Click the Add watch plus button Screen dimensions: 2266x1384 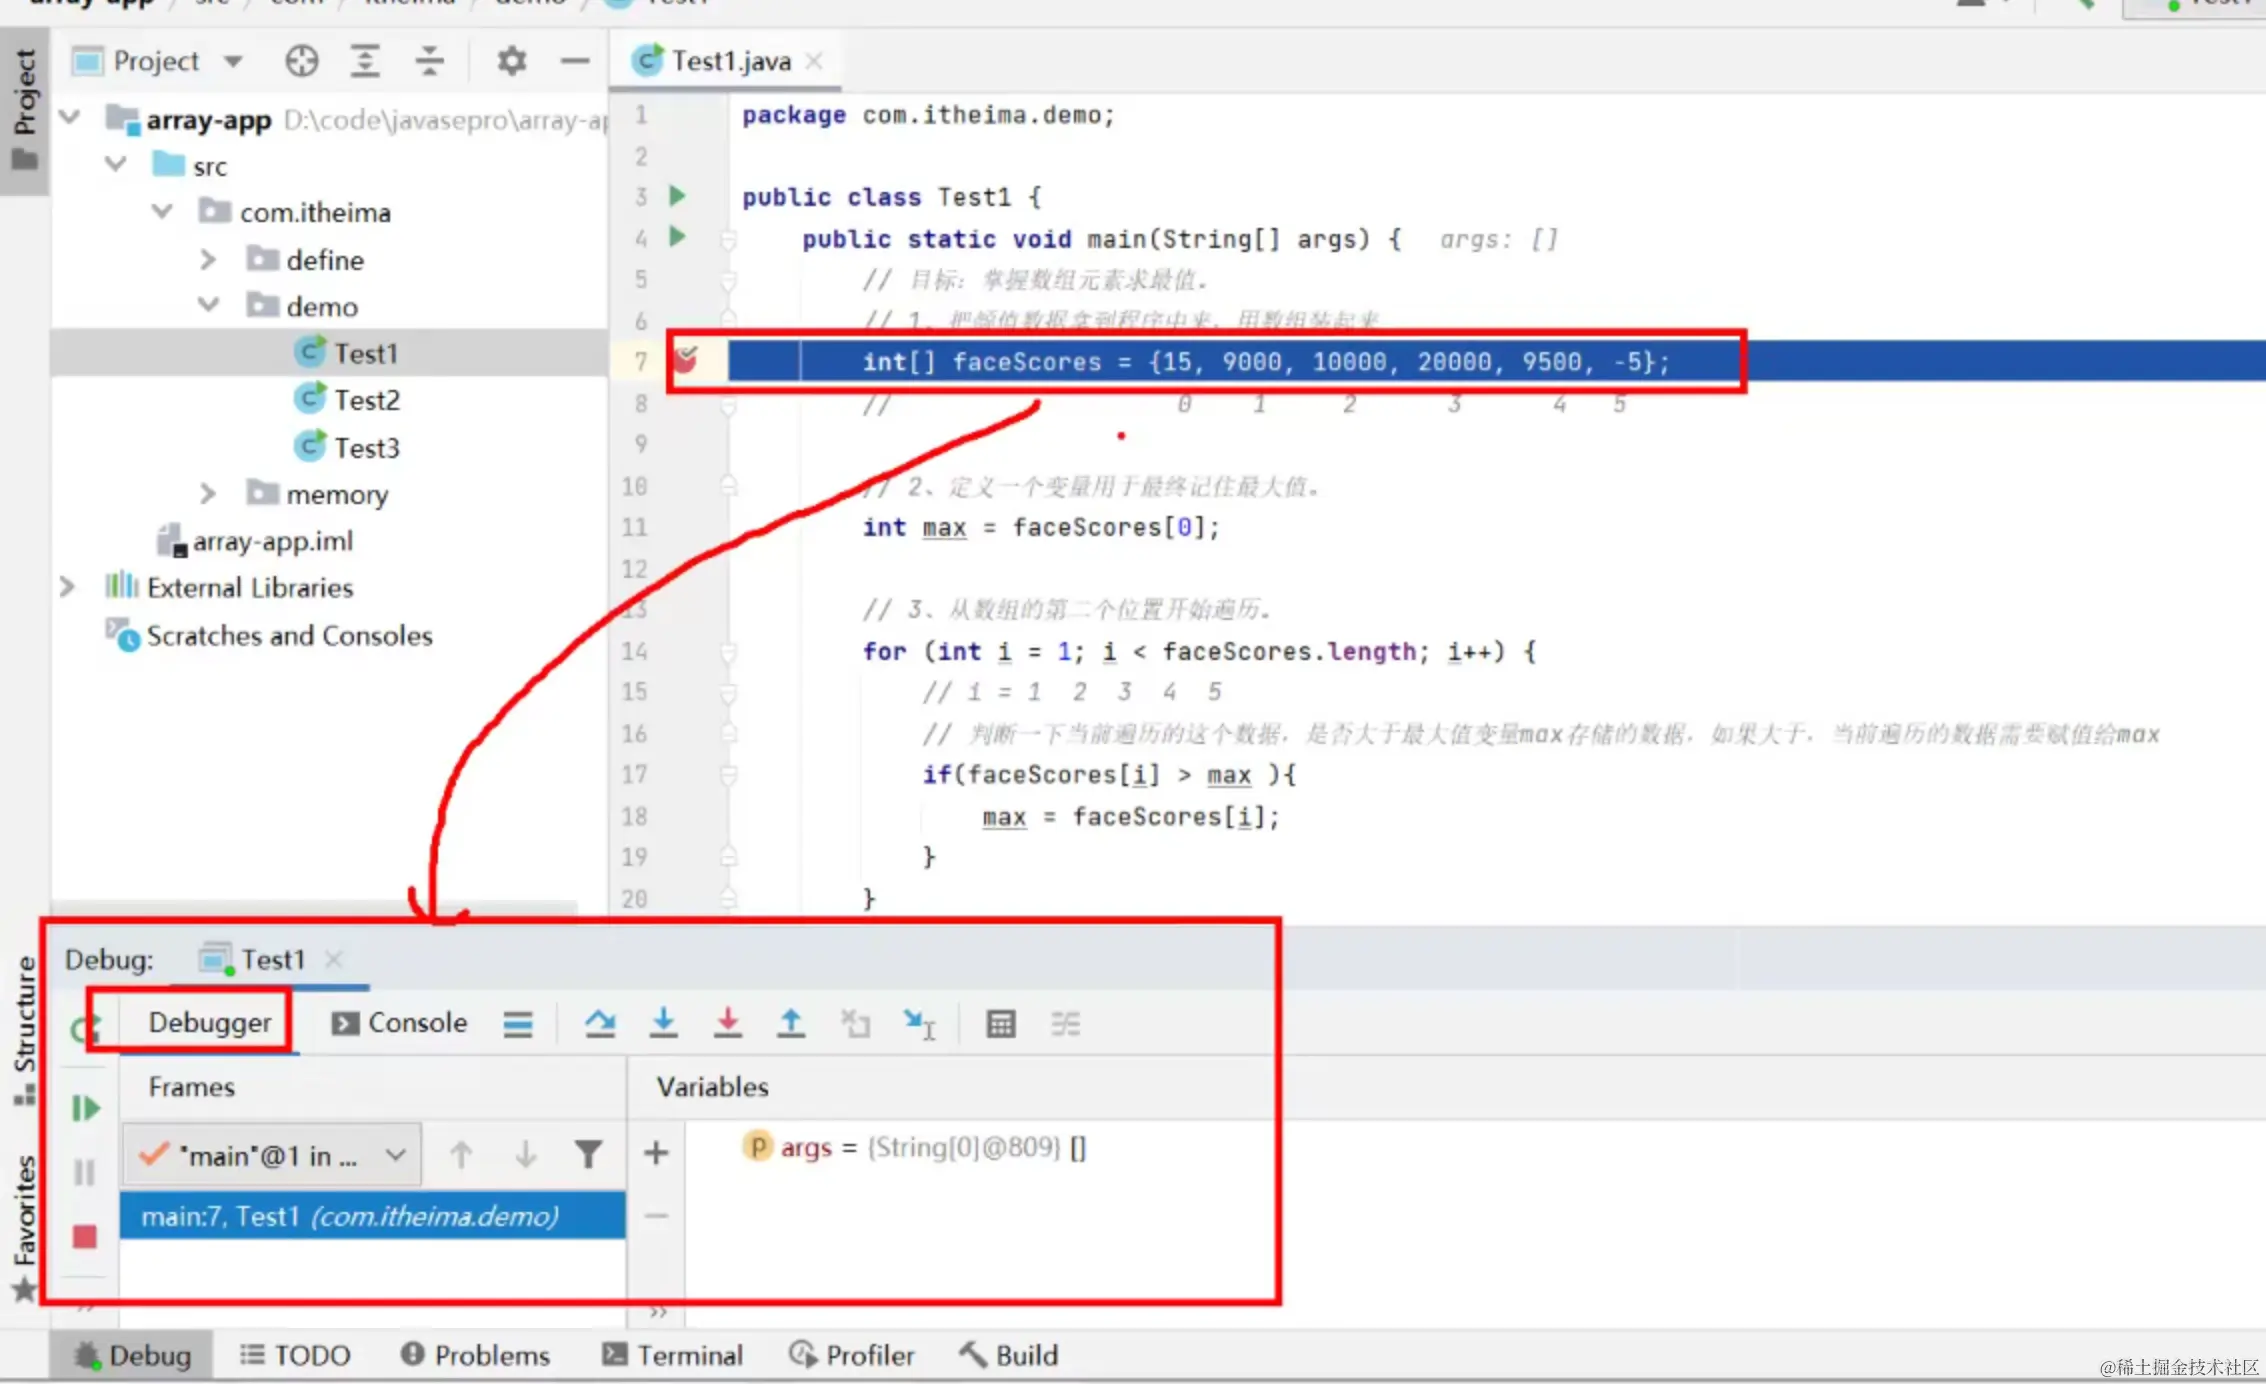(x=656, y=1153)
